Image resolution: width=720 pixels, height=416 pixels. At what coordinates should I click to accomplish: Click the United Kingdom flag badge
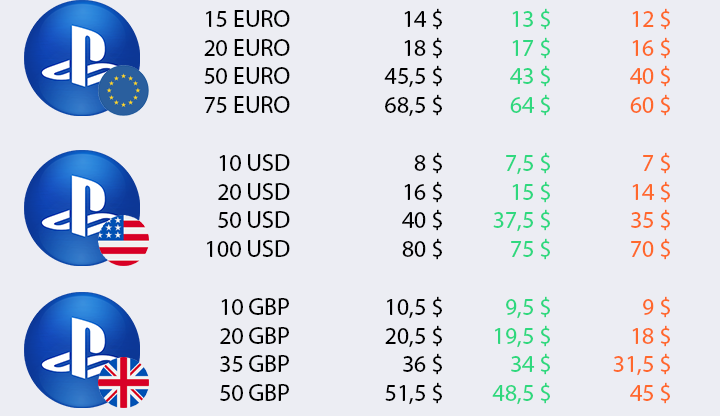pyautogui.click(x=123, y=382)
